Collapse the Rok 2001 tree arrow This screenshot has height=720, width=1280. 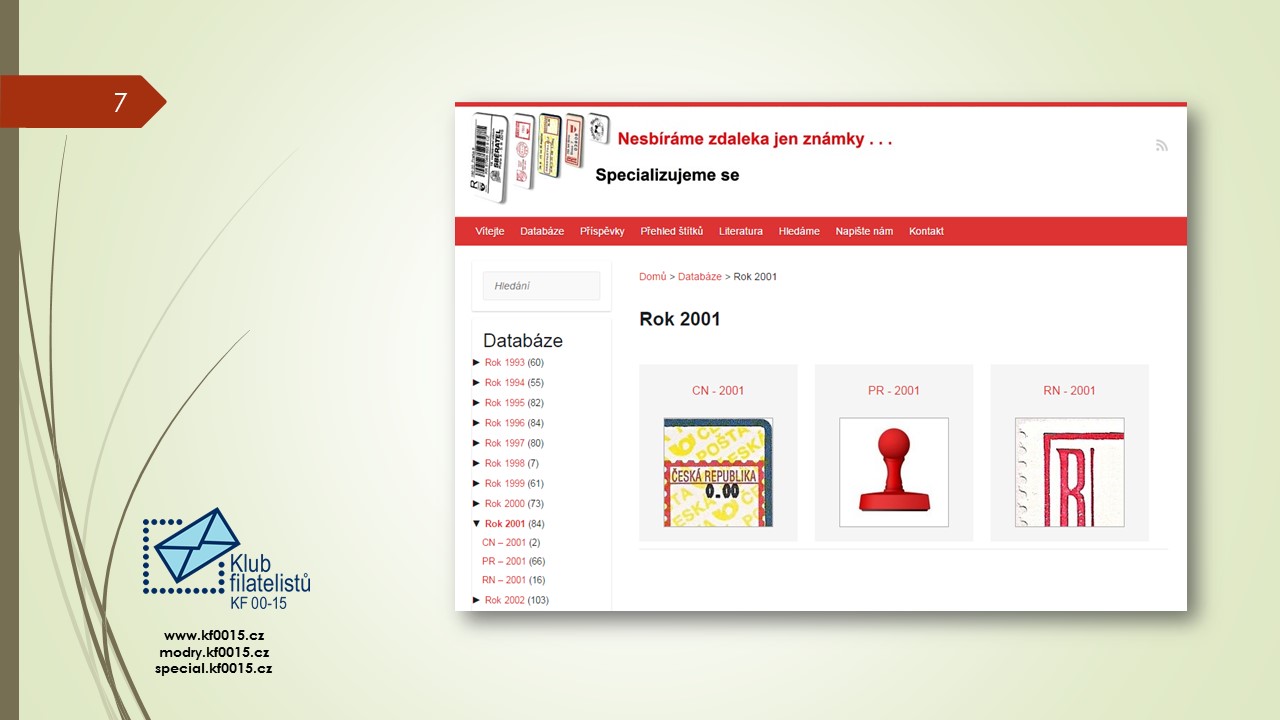[477, 524]
